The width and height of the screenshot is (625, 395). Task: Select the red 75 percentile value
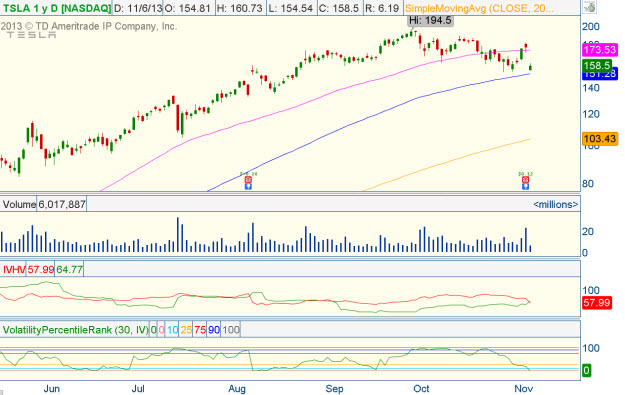pyautogui.click(x=200, y=330)
